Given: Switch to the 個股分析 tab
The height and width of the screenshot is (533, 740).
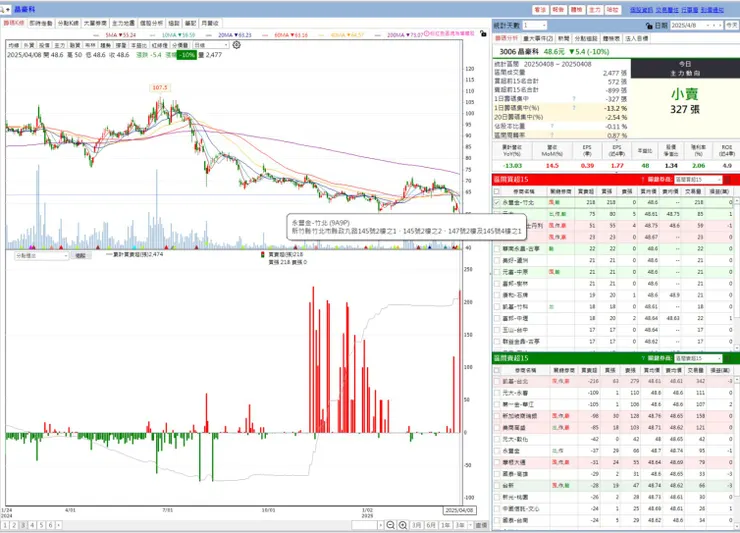Looking at the screenshot, I should tap(151, 23).
